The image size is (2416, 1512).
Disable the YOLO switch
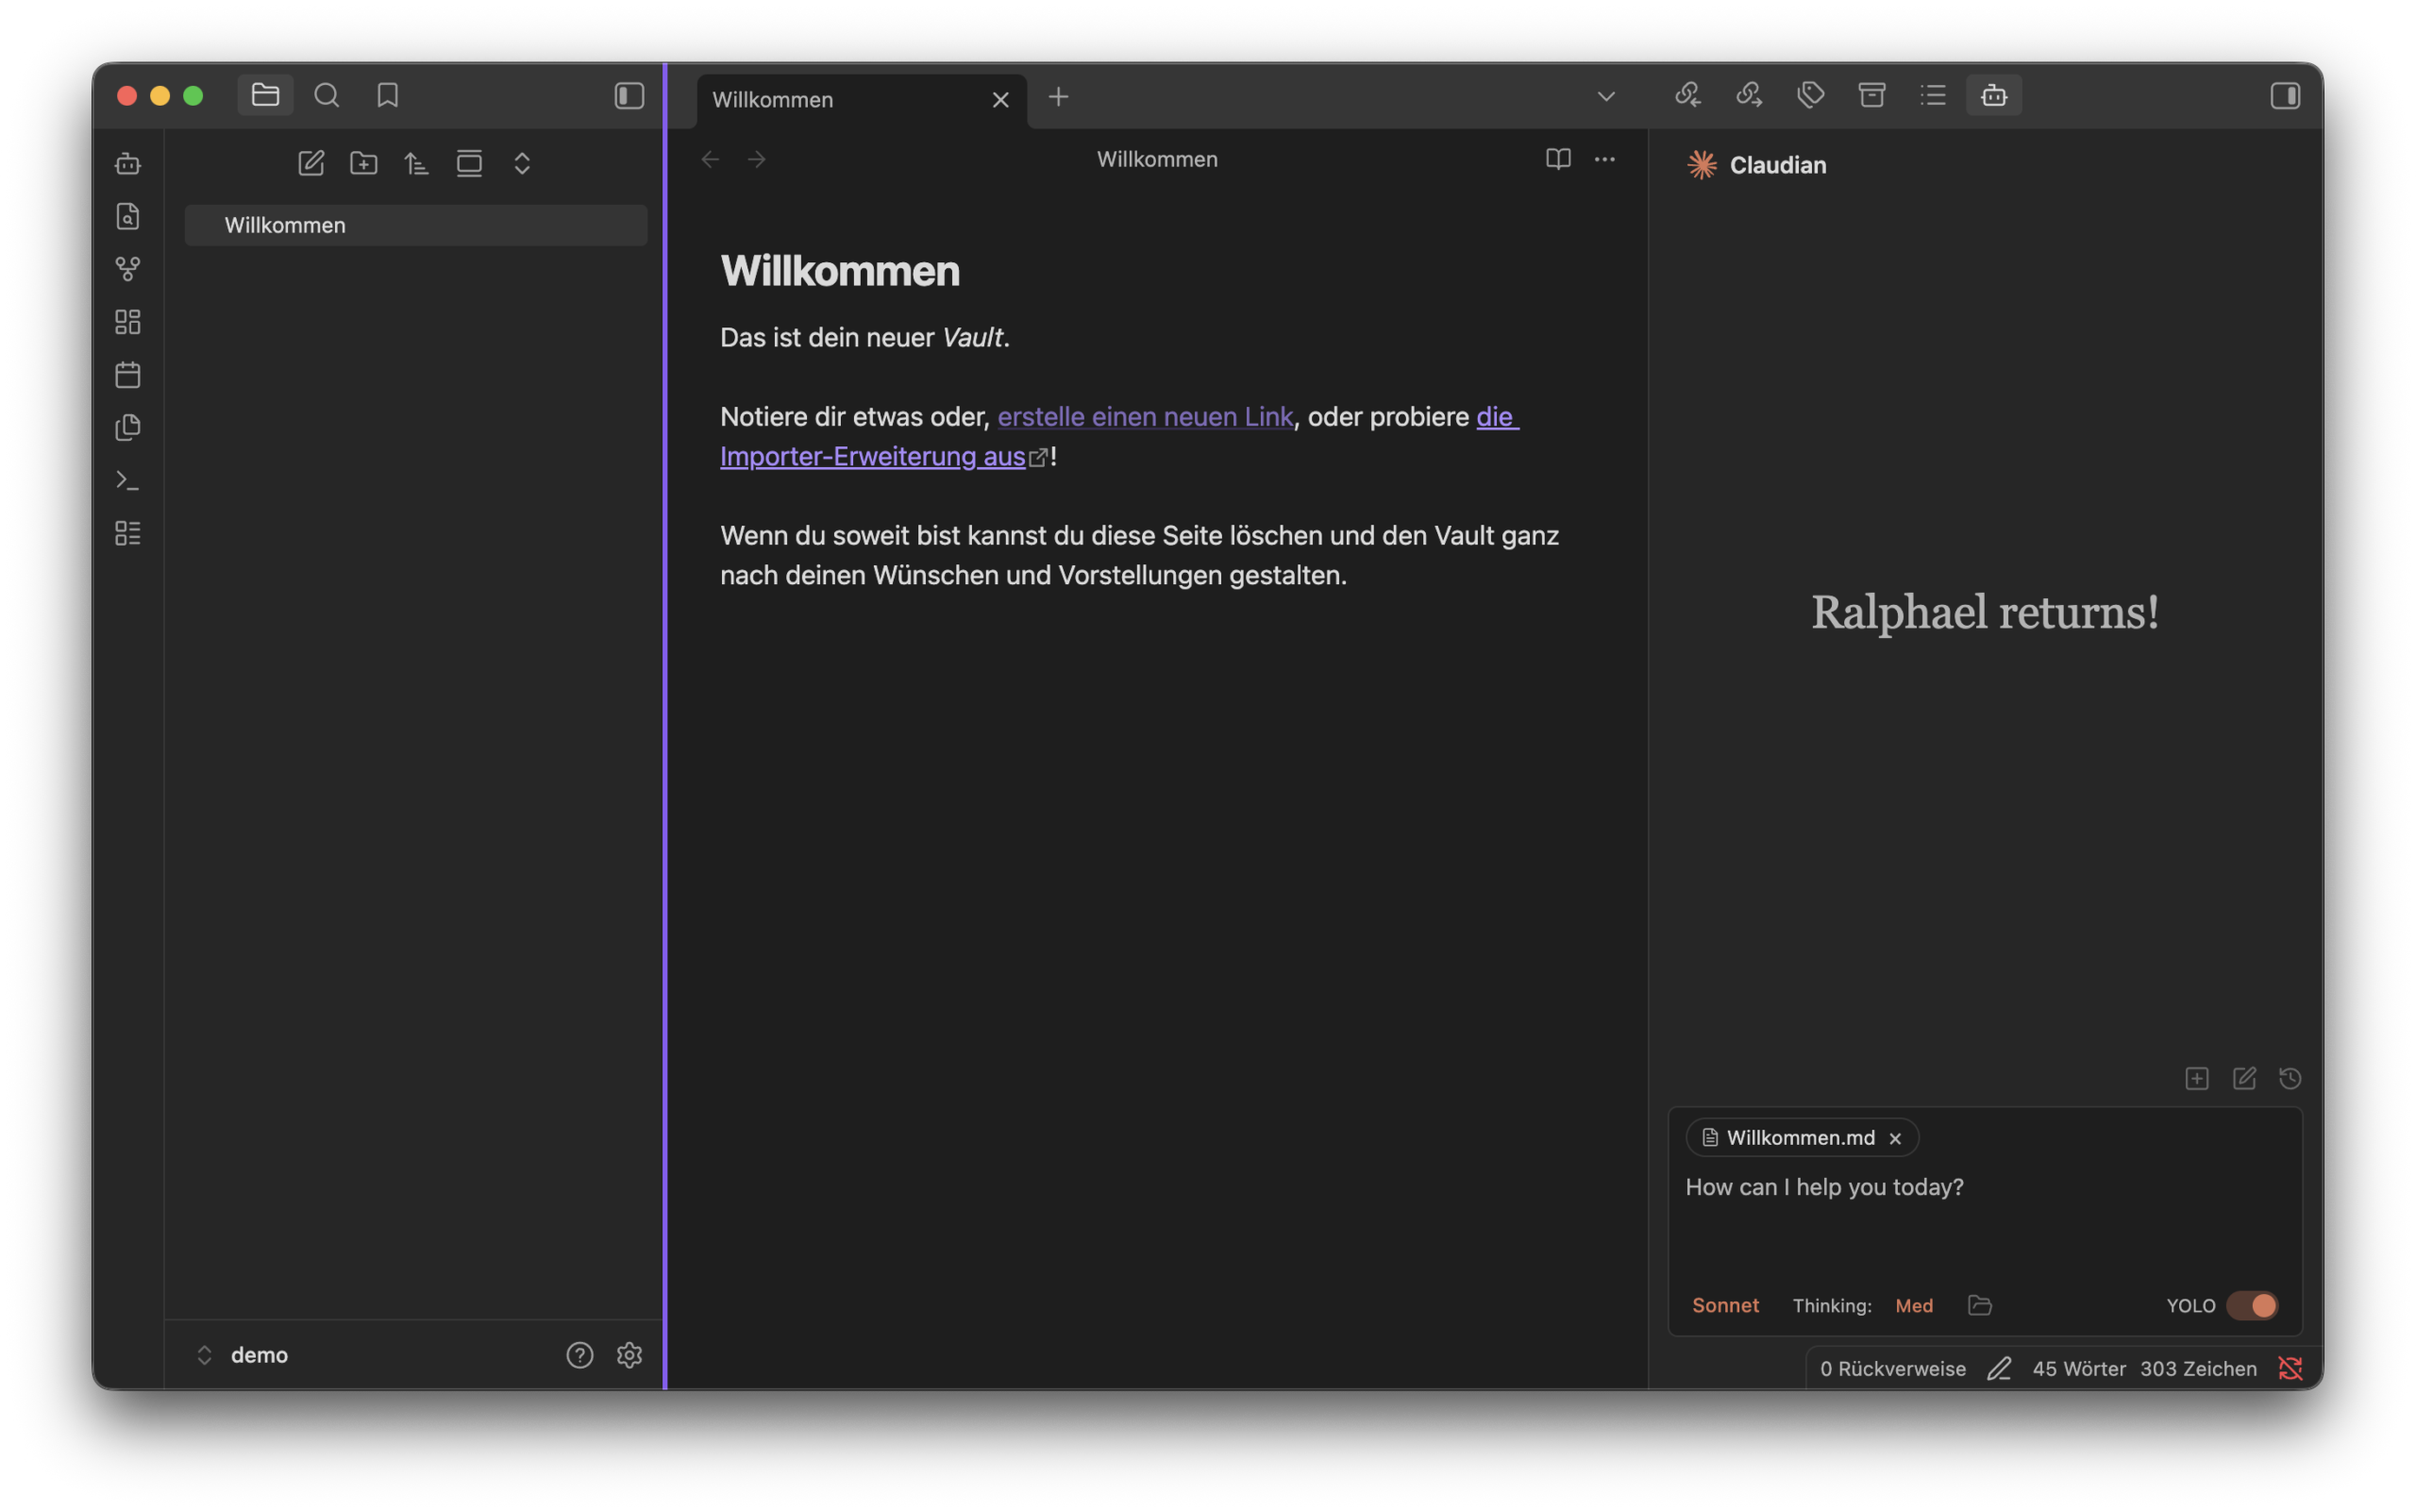2252,1305
